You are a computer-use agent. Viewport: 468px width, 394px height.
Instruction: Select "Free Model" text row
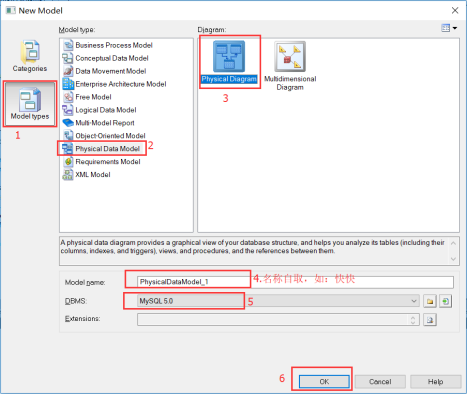[x=93, y=97]
